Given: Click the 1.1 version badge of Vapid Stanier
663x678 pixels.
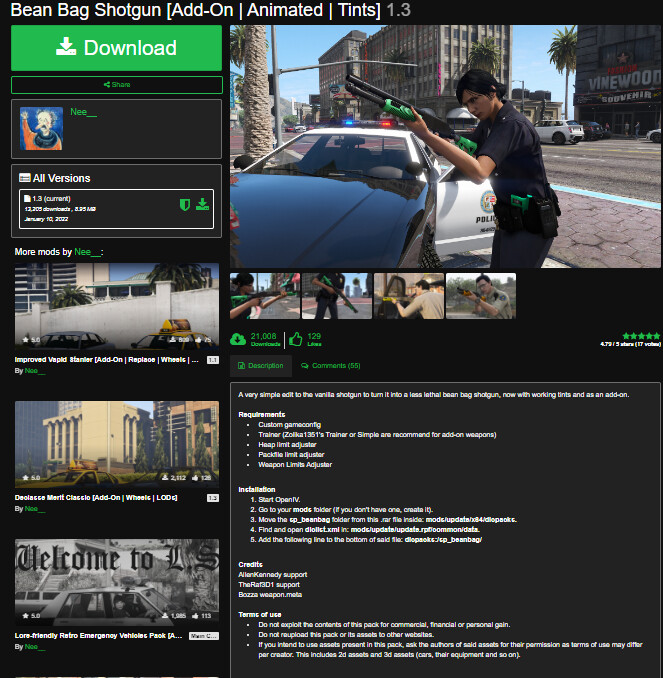Looking at the screenshot, I should pyautogui.click(x=213, y=360).
